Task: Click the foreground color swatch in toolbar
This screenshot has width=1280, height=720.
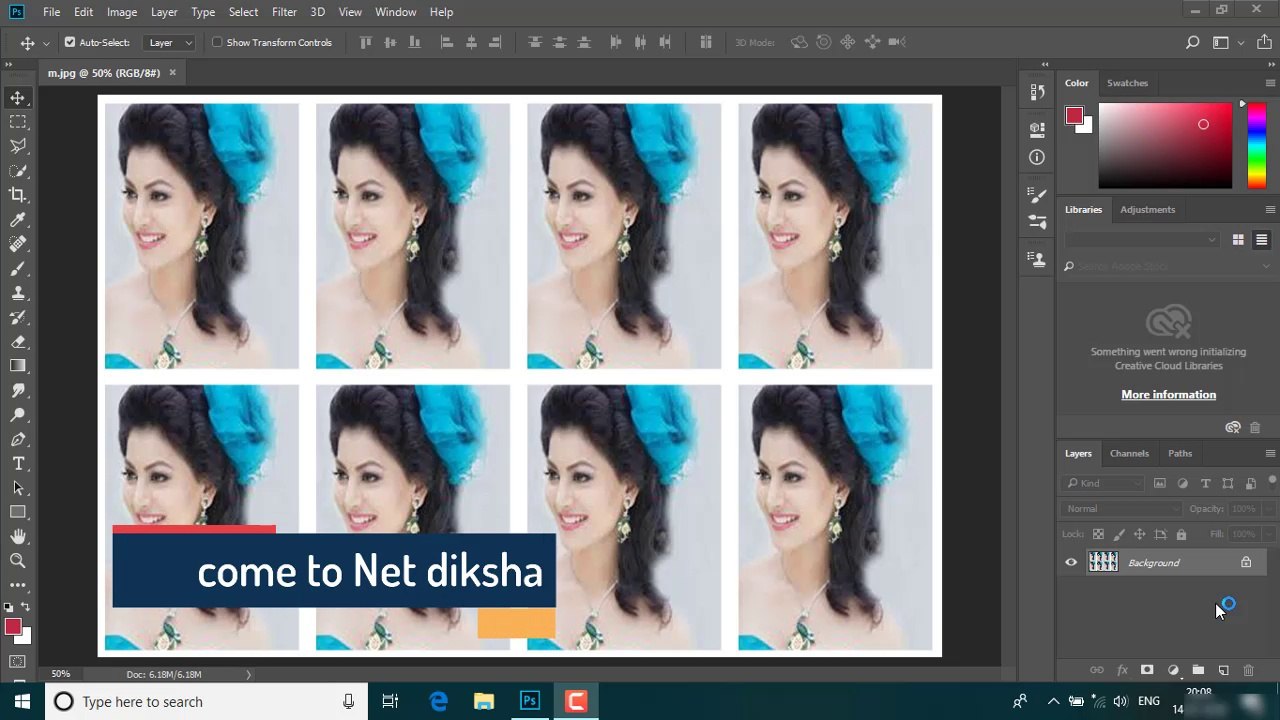Action: pyautogui.click(x=12, y=626)
